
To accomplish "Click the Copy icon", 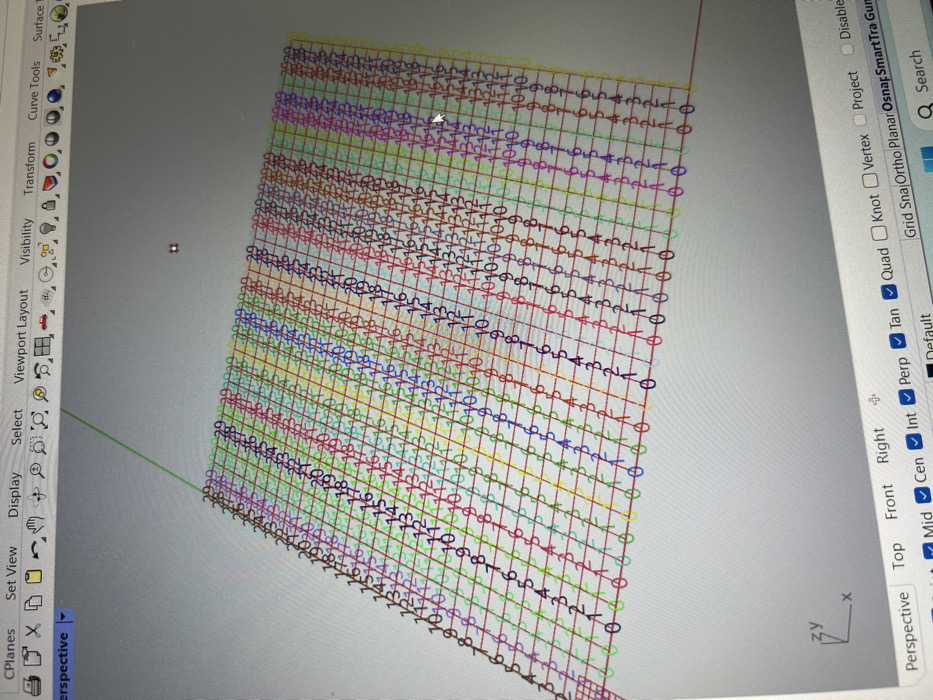I will pyautogui.click(x=34, y=602).
